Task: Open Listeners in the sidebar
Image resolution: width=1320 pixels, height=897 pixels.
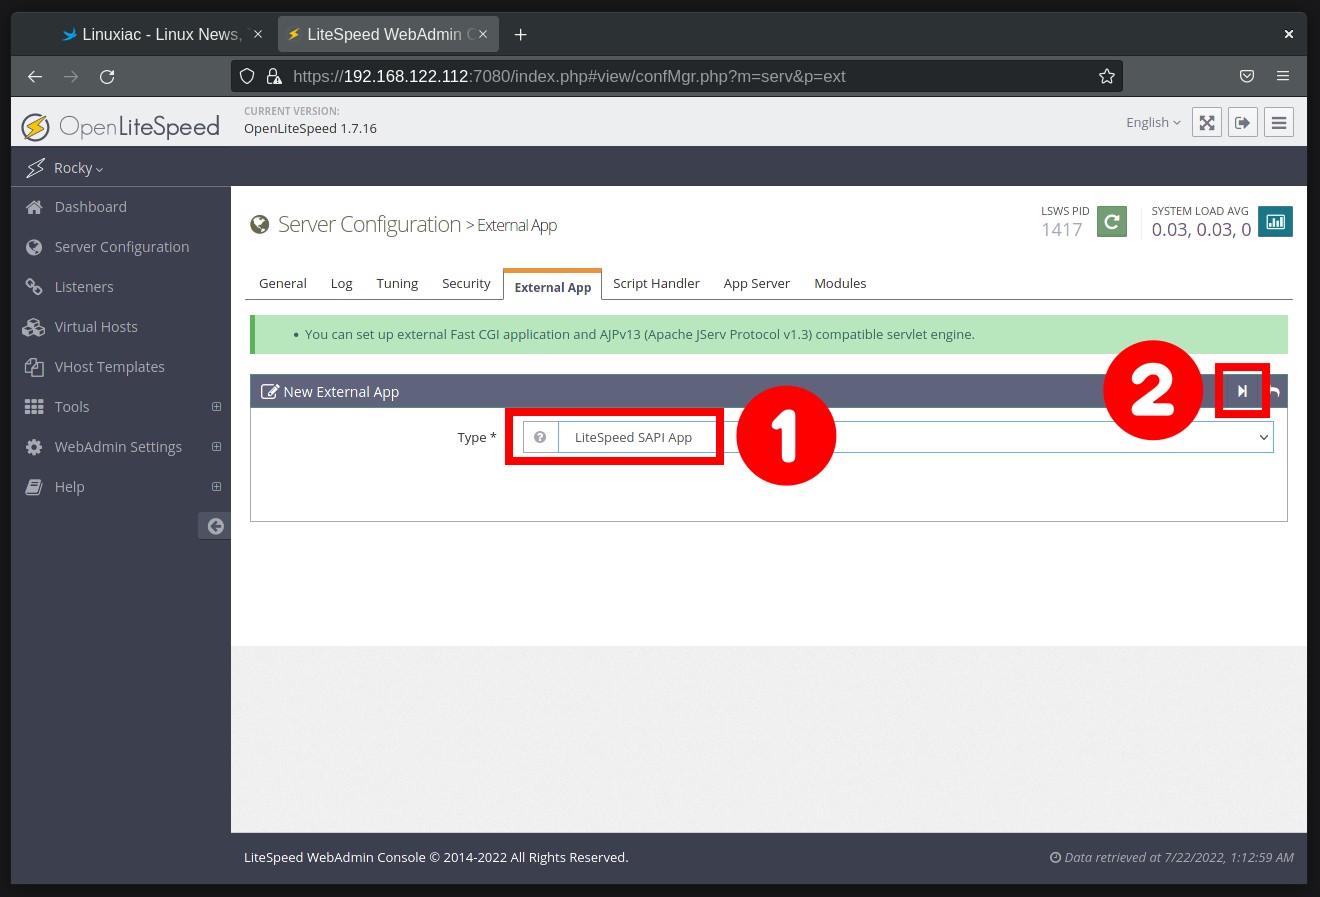Action: (84, 287)
